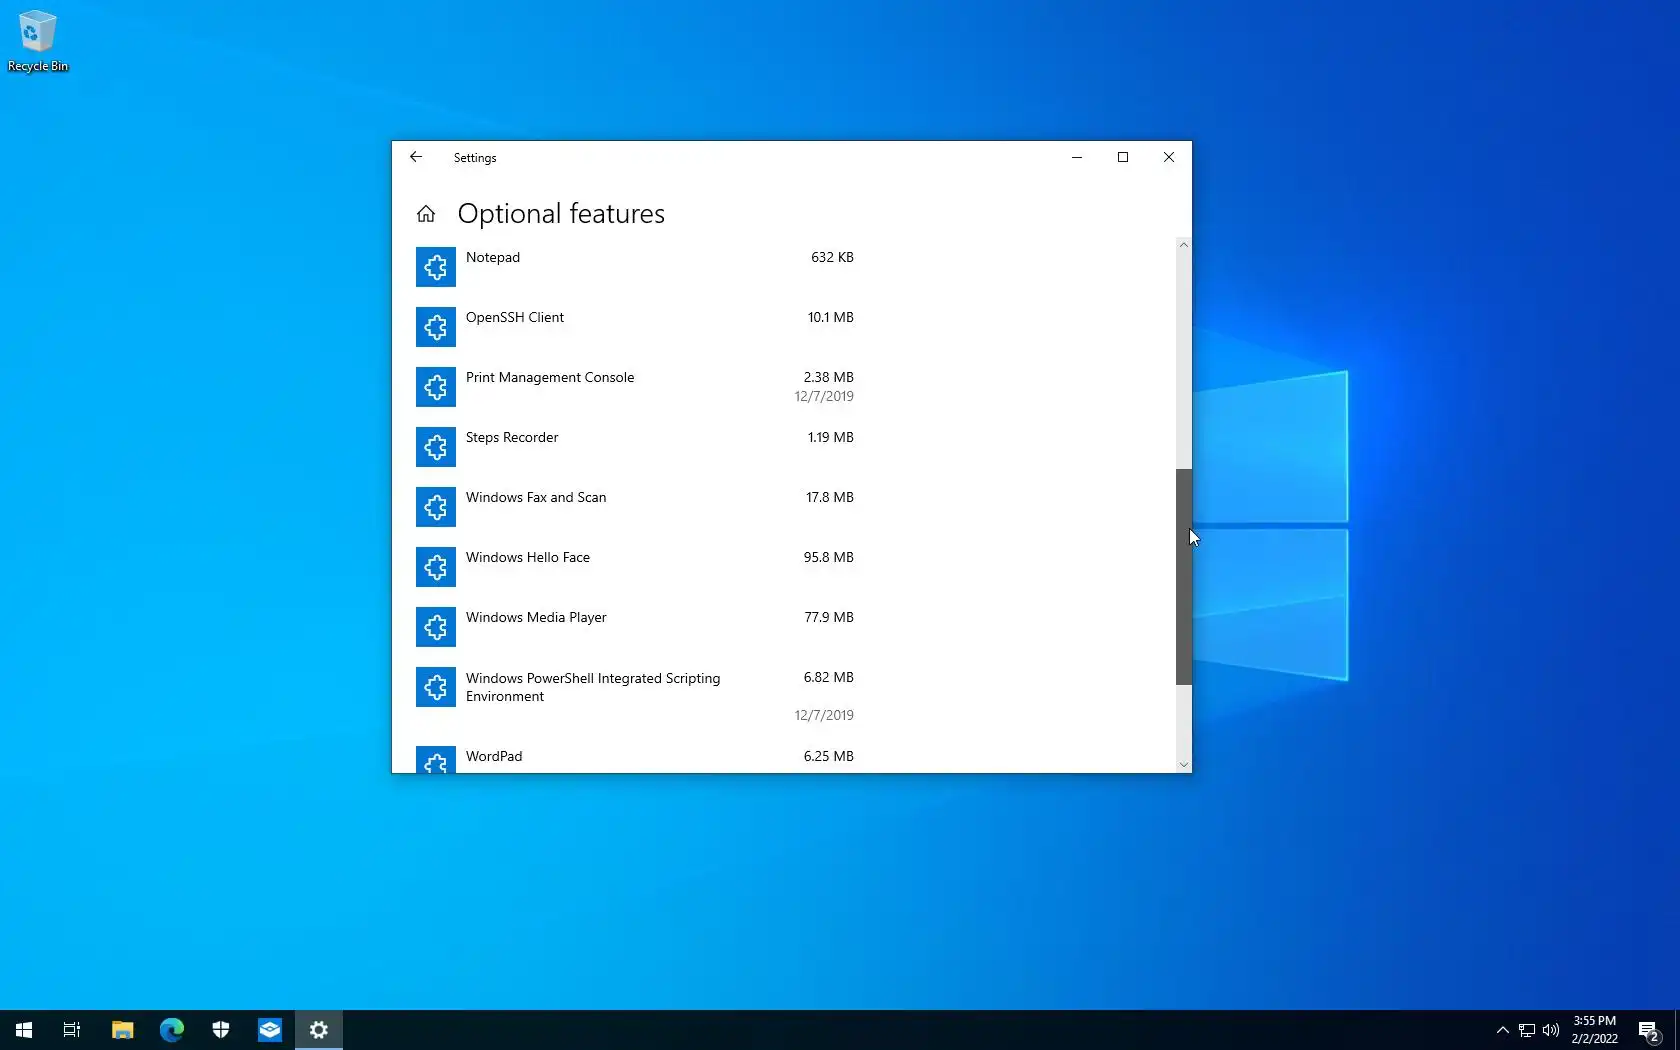Click the Steps Recorder feature icon
Viewport: 1680px width, 1050px height.
click(x=436, y=447)
